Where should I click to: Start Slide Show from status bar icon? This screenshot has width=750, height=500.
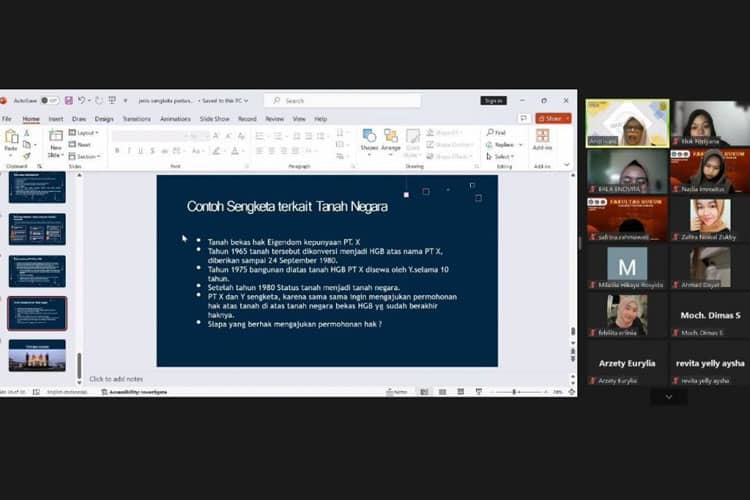[x=479, y=392]
